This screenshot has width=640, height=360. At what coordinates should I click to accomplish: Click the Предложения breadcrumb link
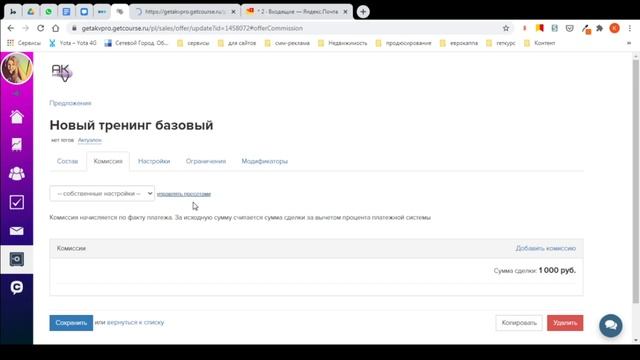[x=70, y=103]
